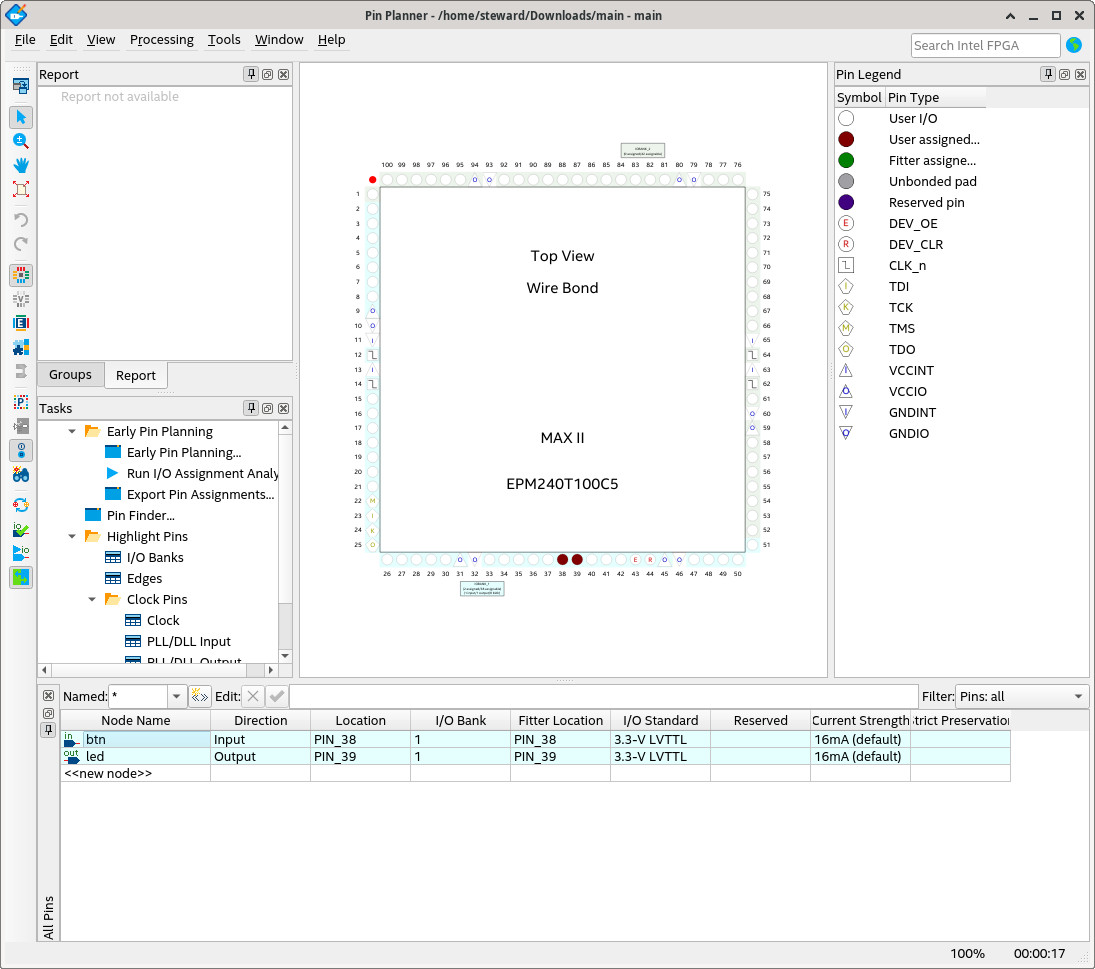Open the Tools menu
Viewport: 1095px width, 969px height.
click(224, 40)
